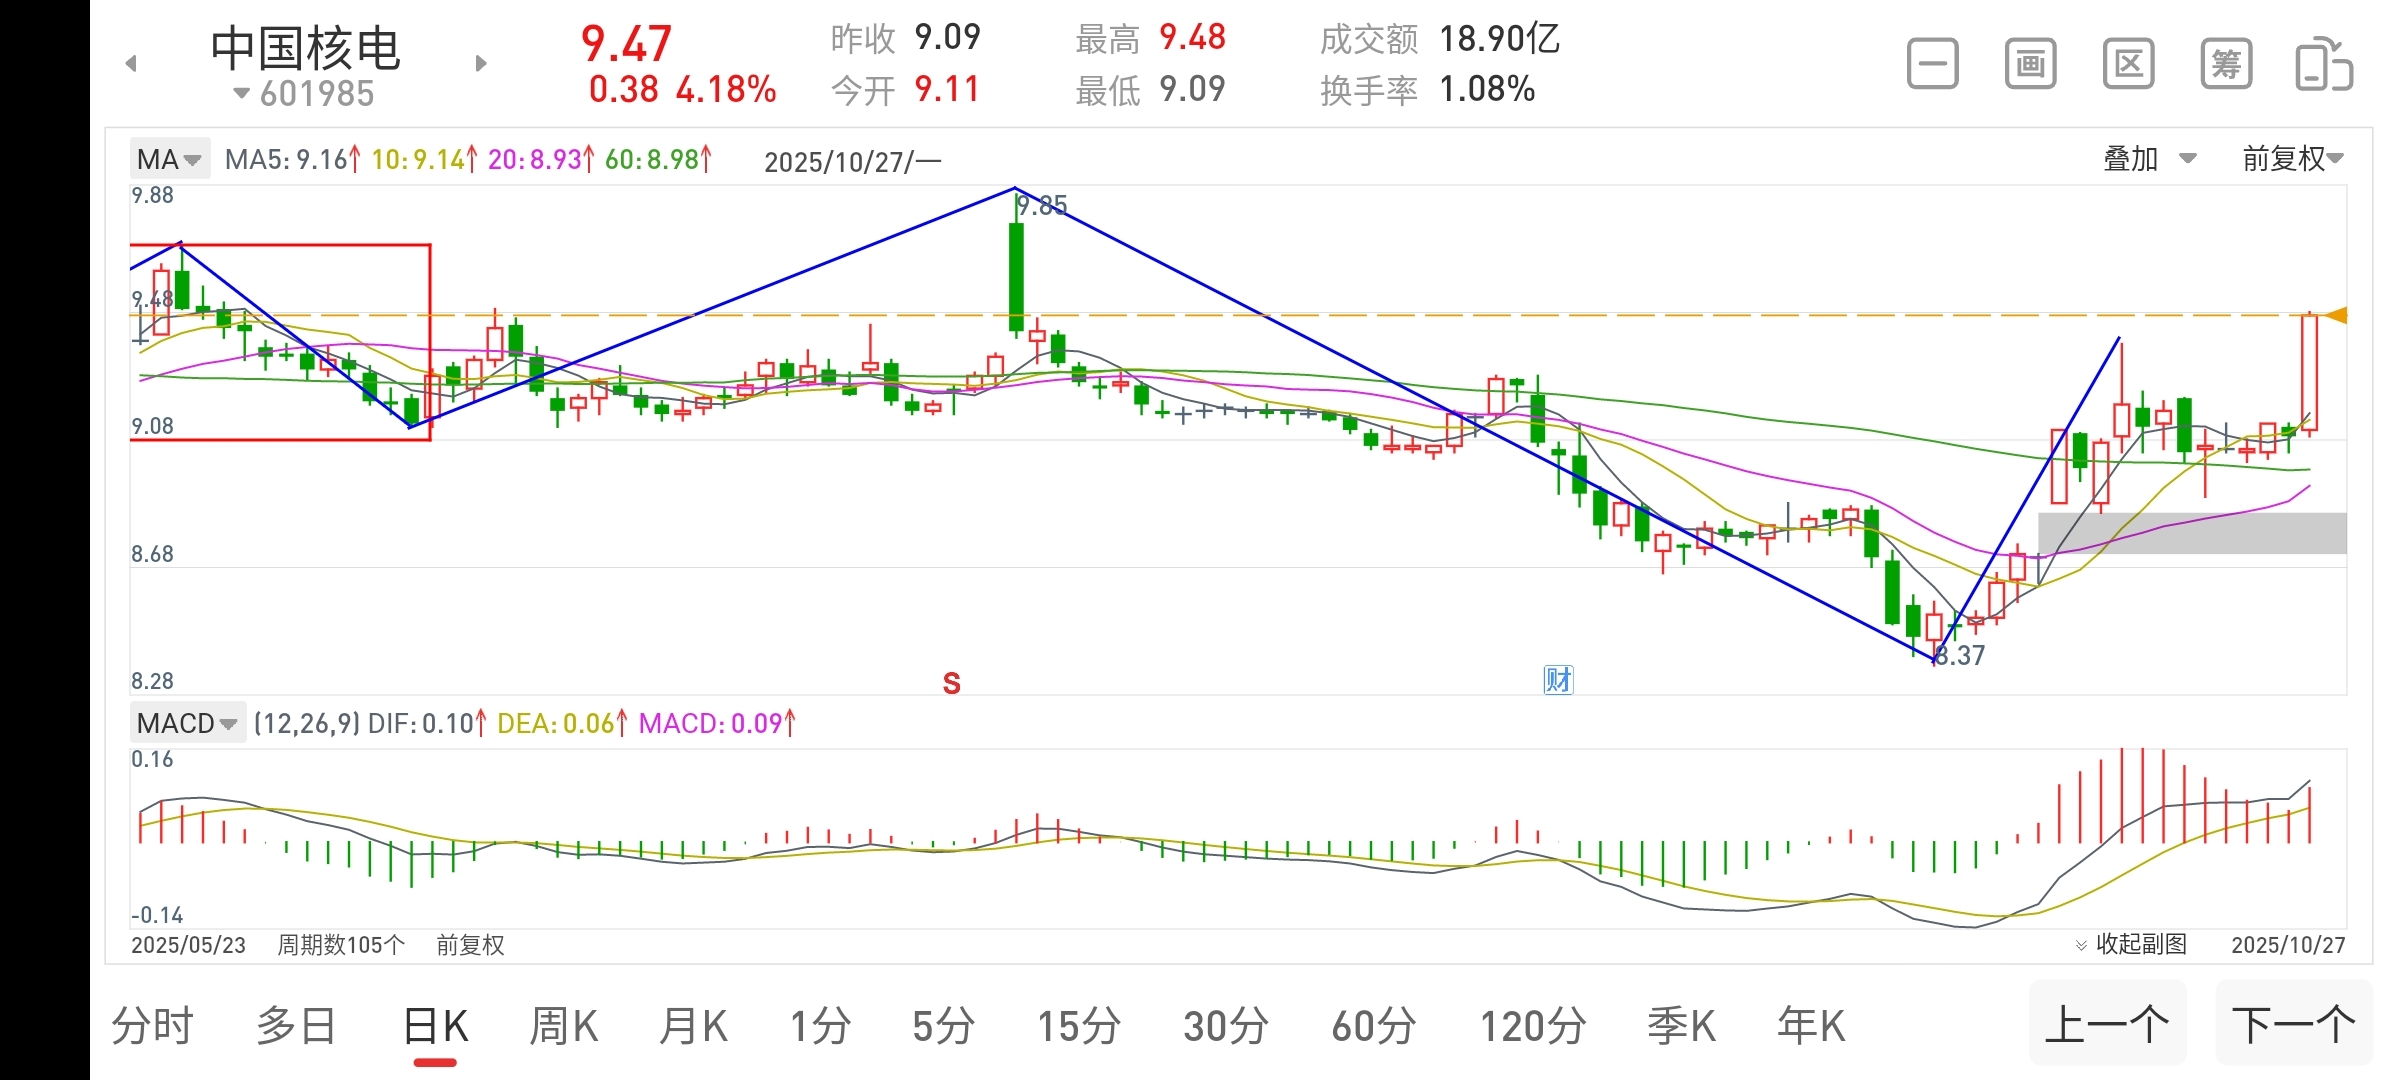The width and height of the screenshot is (2388, 1080).
Task: Switch to the 周K weekly tab
Action: 563,1026
